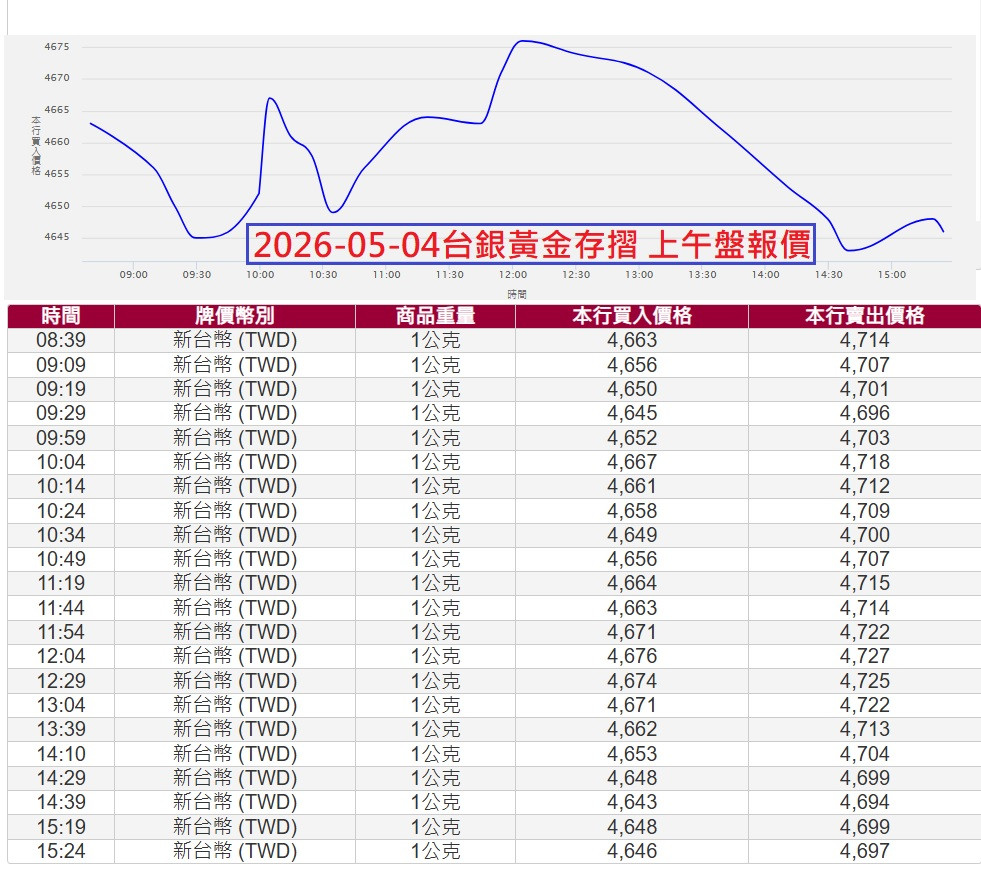This screenshot has height=871, width=981.
Task: Click sell price 4,718 at 10:04
Action: coord(865,462)
